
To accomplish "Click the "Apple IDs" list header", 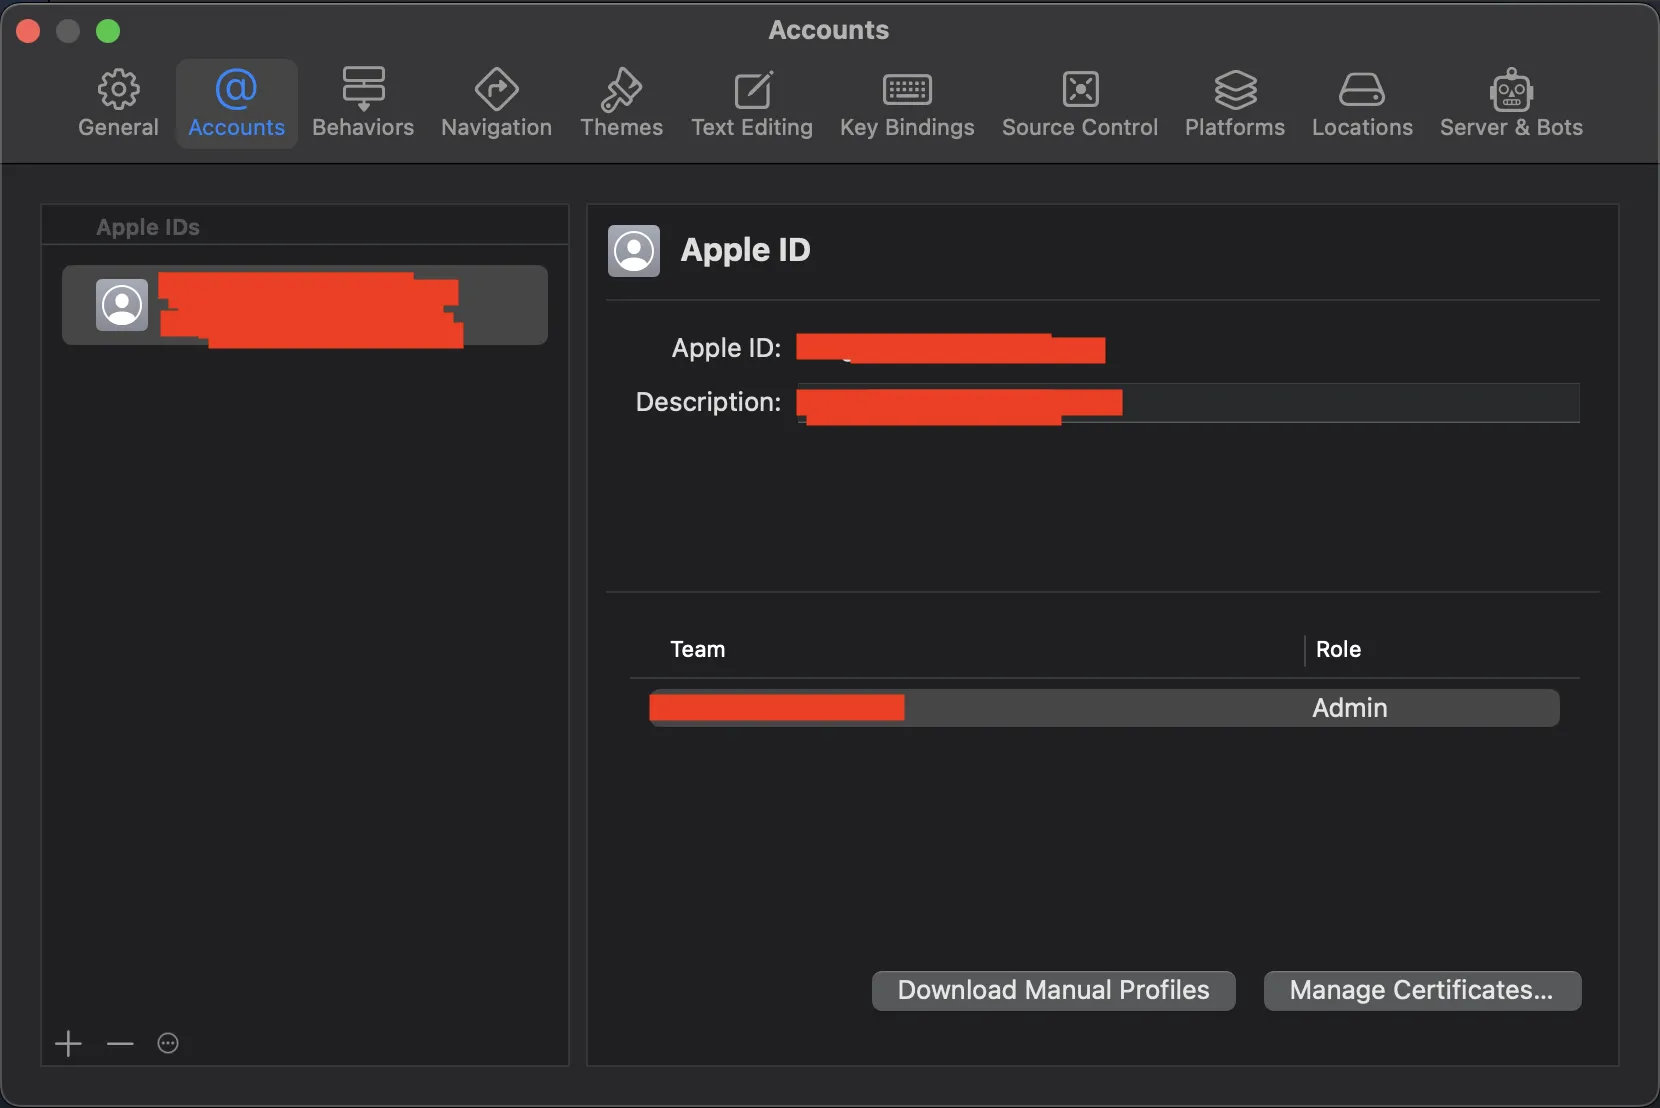I will pos(148,227).
